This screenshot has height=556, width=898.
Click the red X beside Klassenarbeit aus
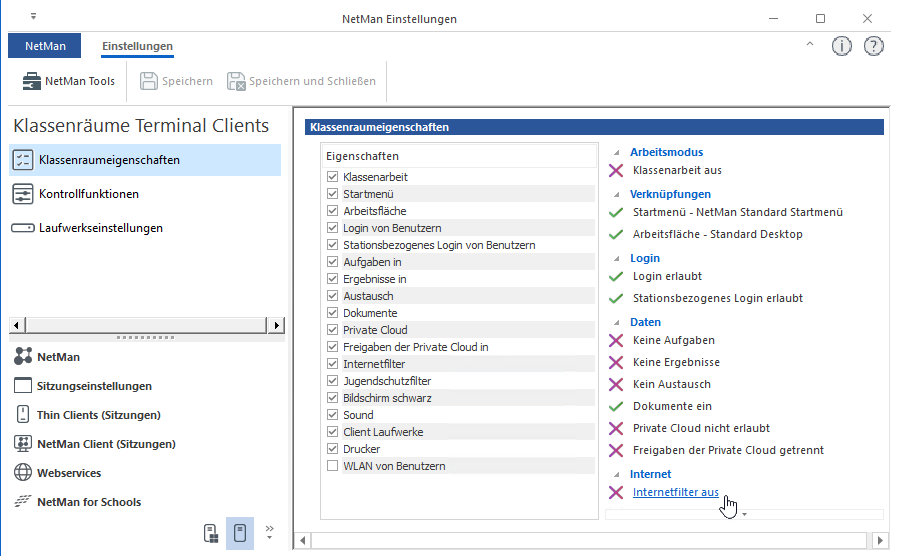click(x=616, y=171)
